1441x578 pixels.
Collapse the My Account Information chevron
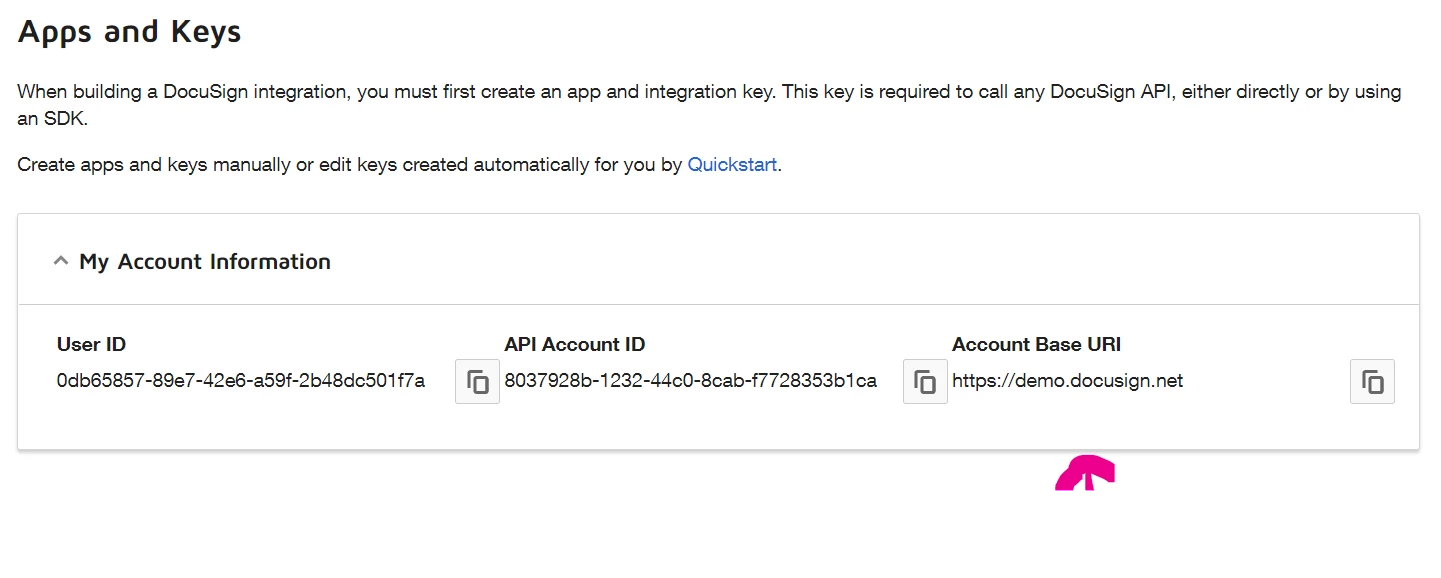pos(61,261)
